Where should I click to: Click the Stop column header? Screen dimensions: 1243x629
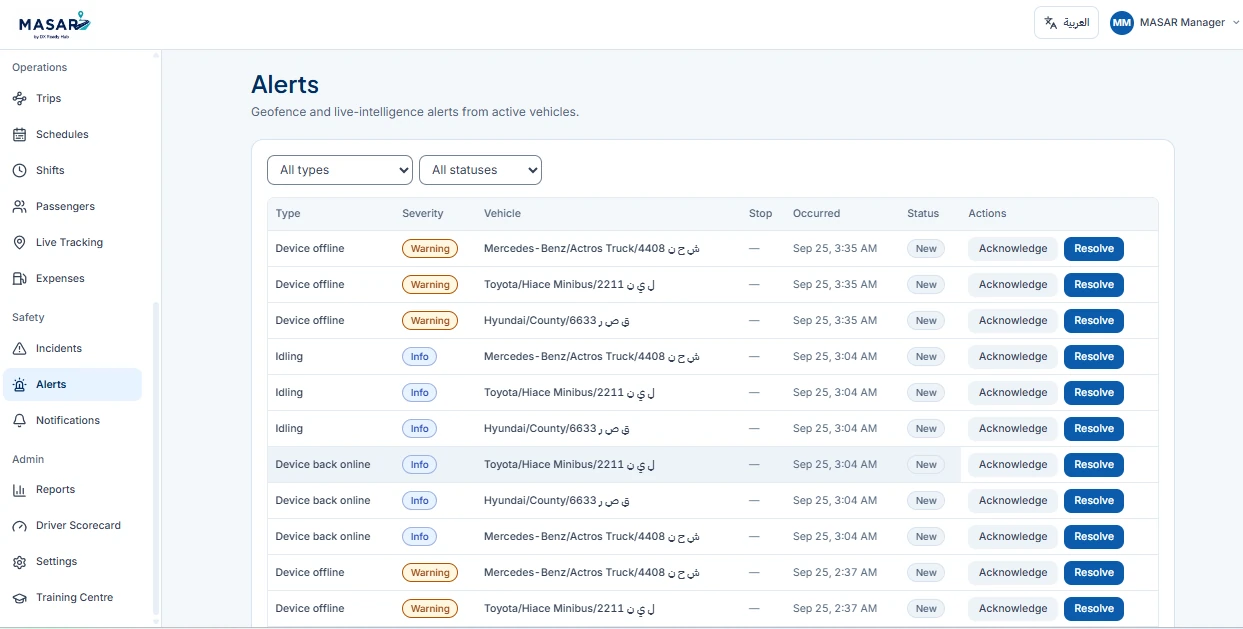(761, 213)
